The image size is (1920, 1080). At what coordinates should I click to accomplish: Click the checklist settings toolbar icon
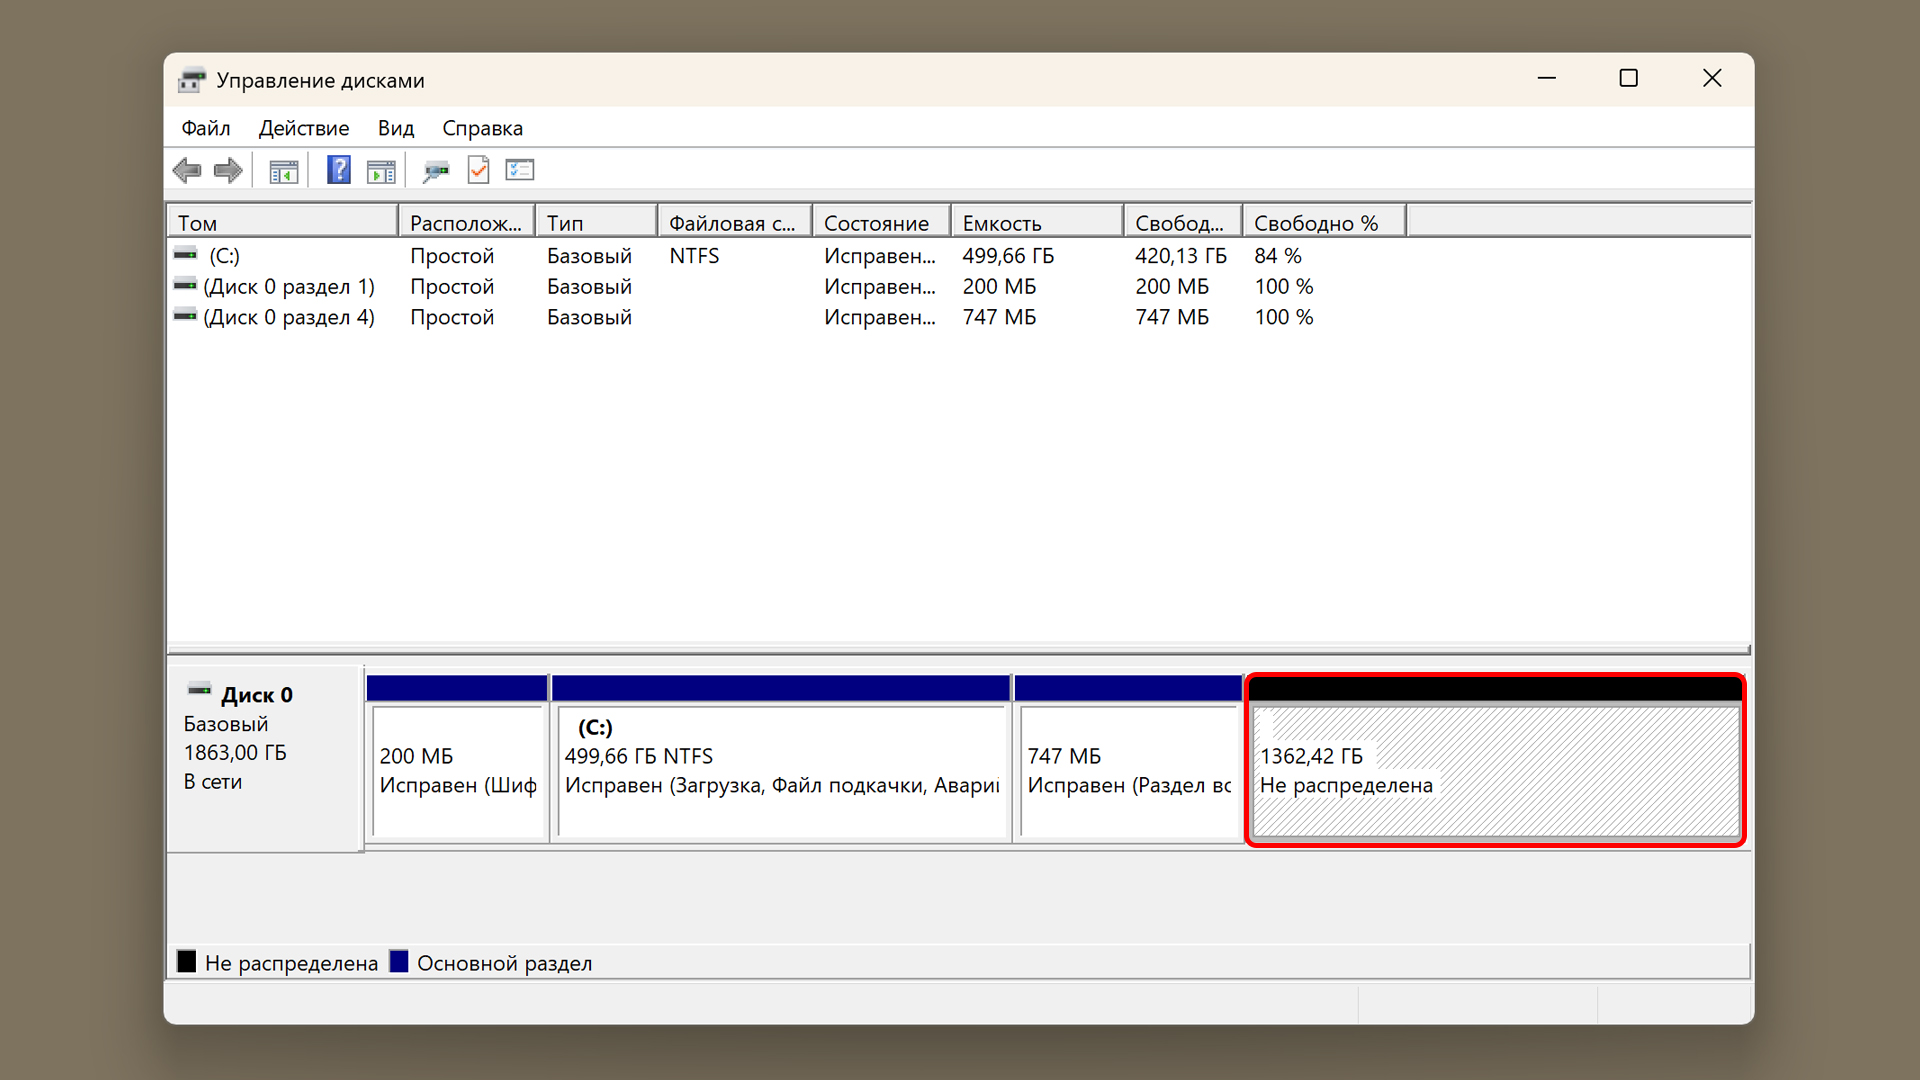tap(520, 170)
